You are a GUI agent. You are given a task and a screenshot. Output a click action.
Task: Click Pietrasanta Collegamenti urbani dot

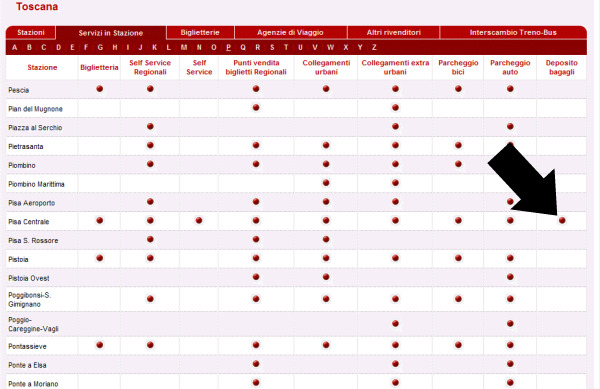[x=326, y=145]
